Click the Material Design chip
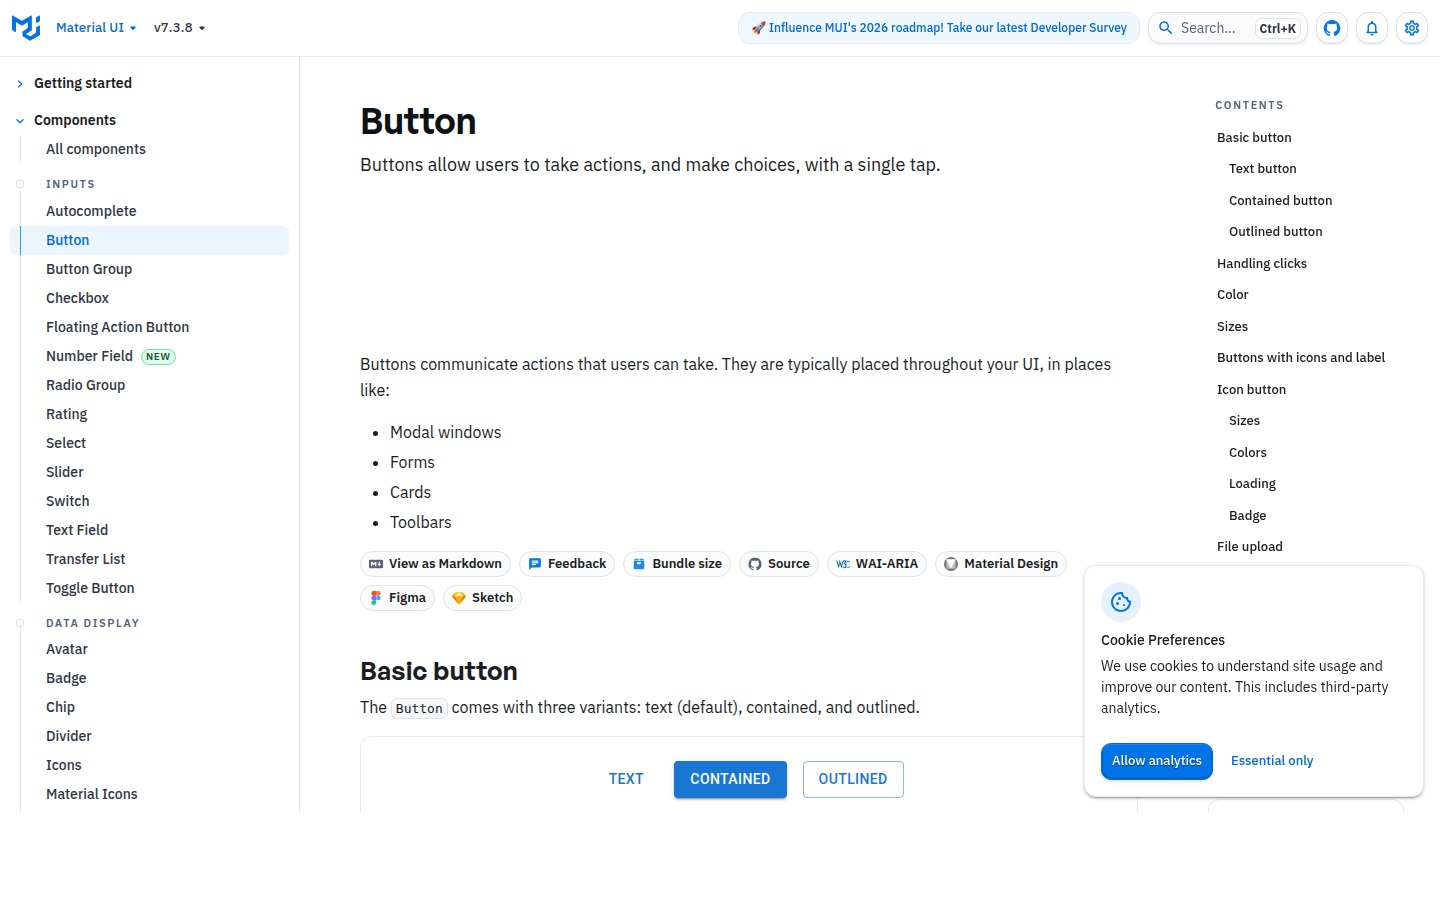 (1000, 564)
